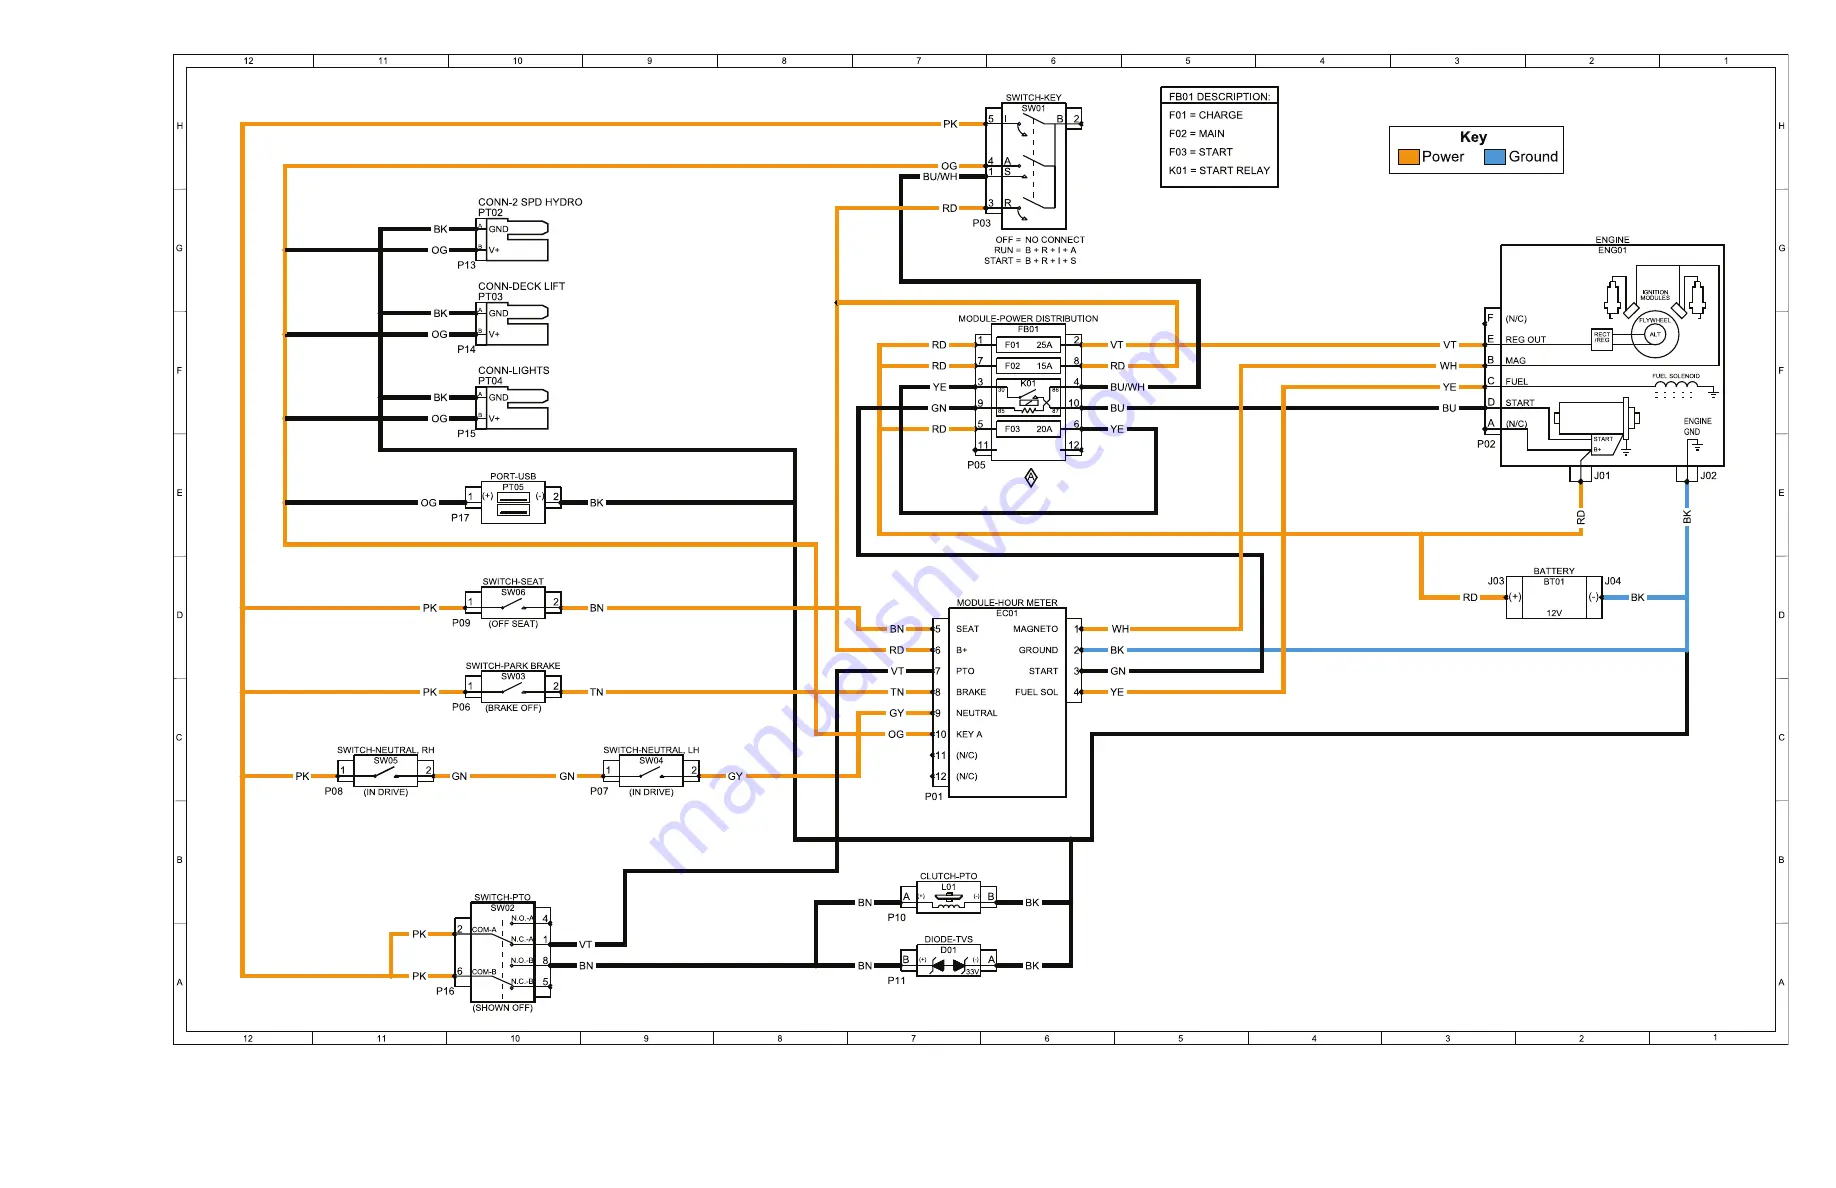This screenshot has height=1188, width=1836.
Task: Select the P16 connector label
Action: pos(445,992)
